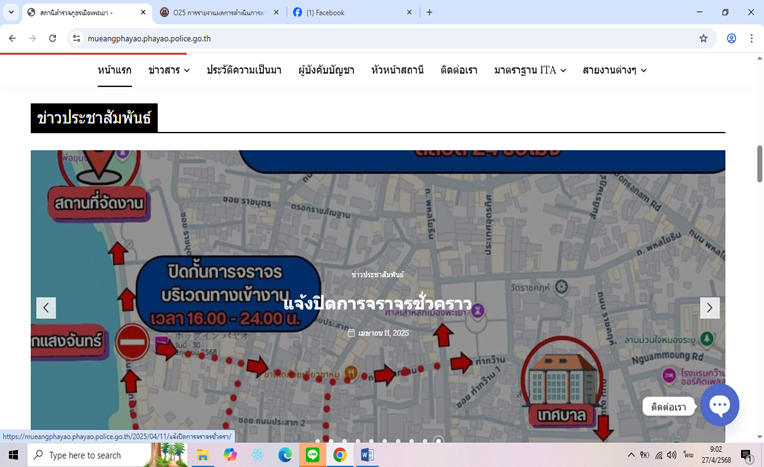
Task: Expand the สายงานต่างๆ dropdown menu
Action: [x=614, y=70]
